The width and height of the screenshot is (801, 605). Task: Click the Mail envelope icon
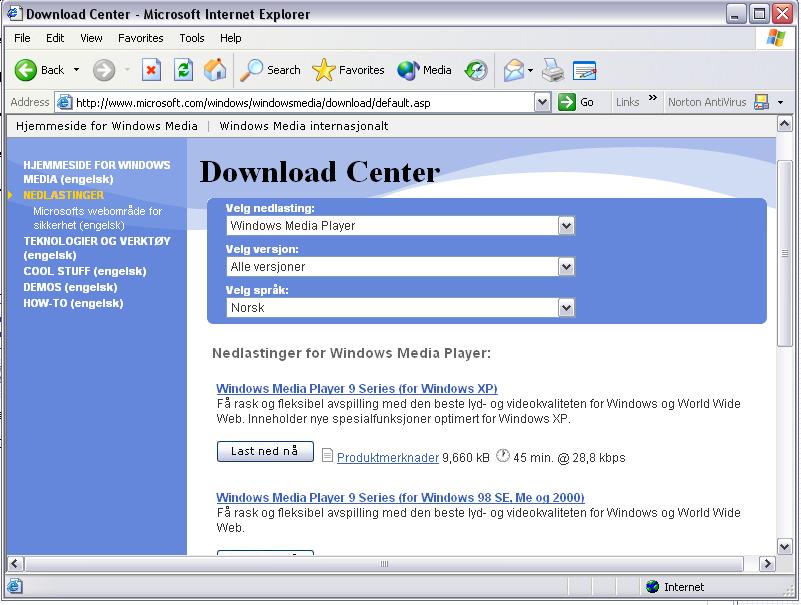(x=514, y=70)
